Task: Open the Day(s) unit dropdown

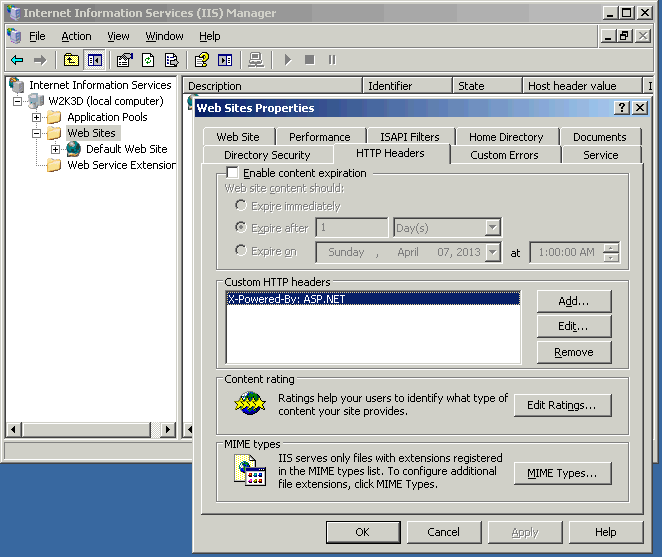Action: [x=492, y=228]
